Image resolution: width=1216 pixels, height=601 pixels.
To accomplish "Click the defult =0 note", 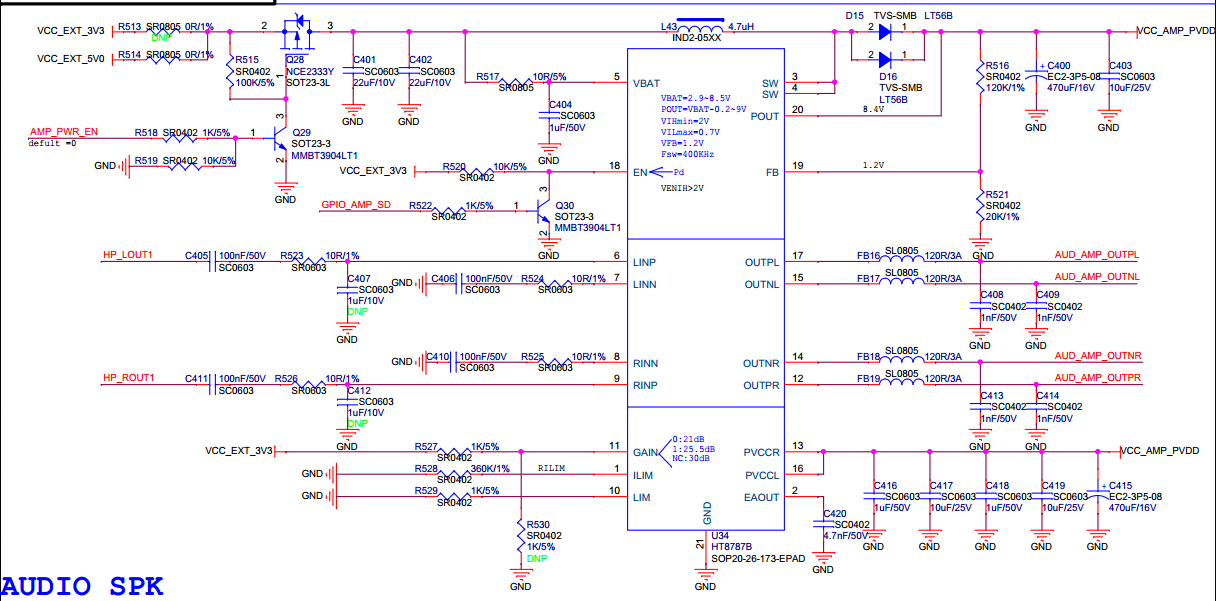I will [x=53, y=143].
